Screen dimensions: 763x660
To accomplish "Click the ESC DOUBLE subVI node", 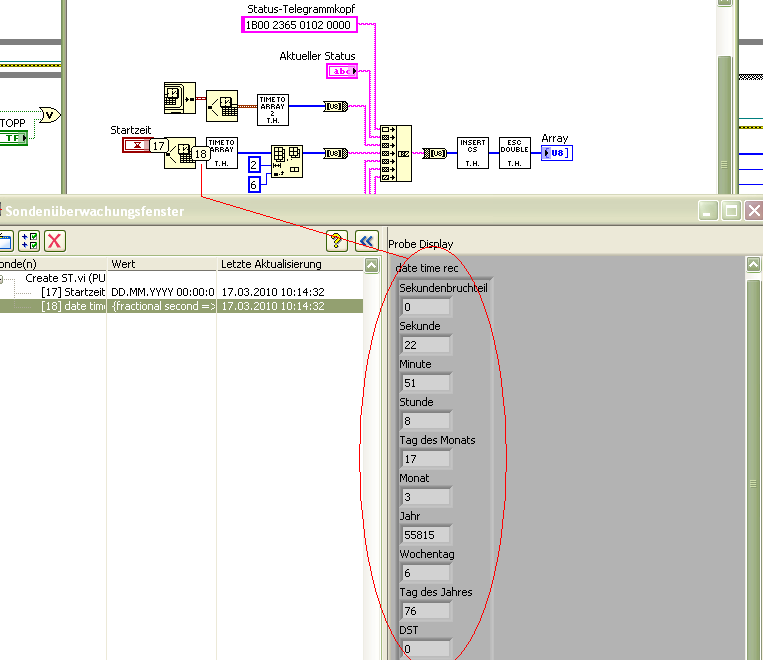I will pyautogui.click(x=515, y=153).
